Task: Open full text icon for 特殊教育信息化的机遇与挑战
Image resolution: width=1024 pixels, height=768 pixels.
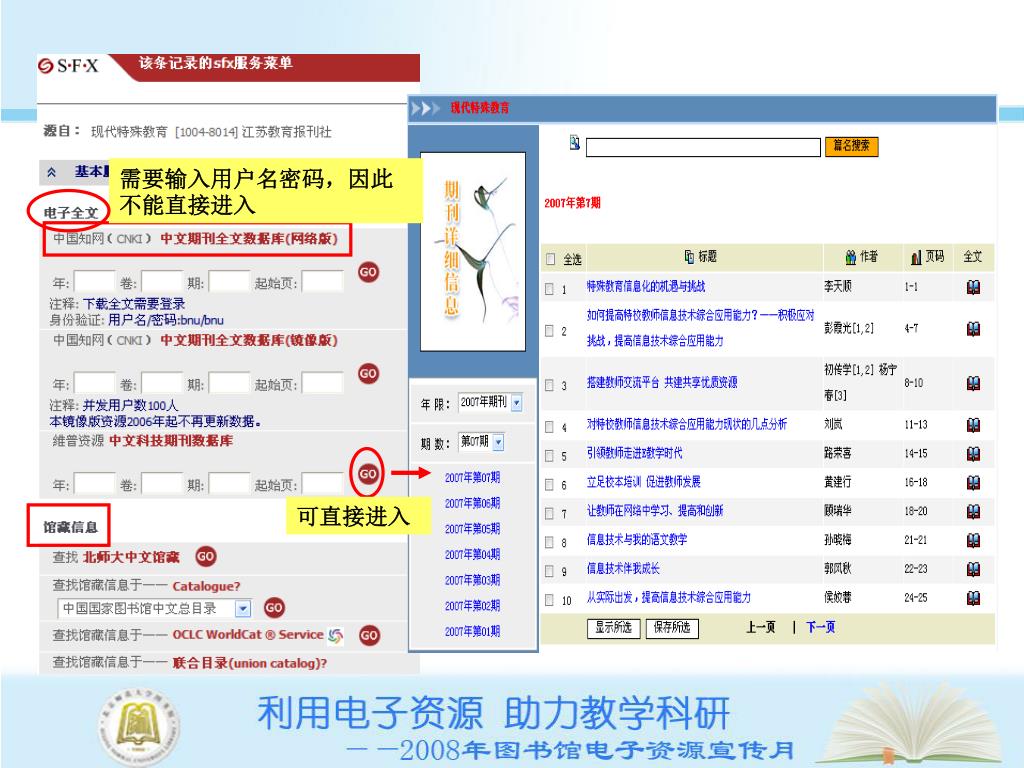Action: click(973, 287)
